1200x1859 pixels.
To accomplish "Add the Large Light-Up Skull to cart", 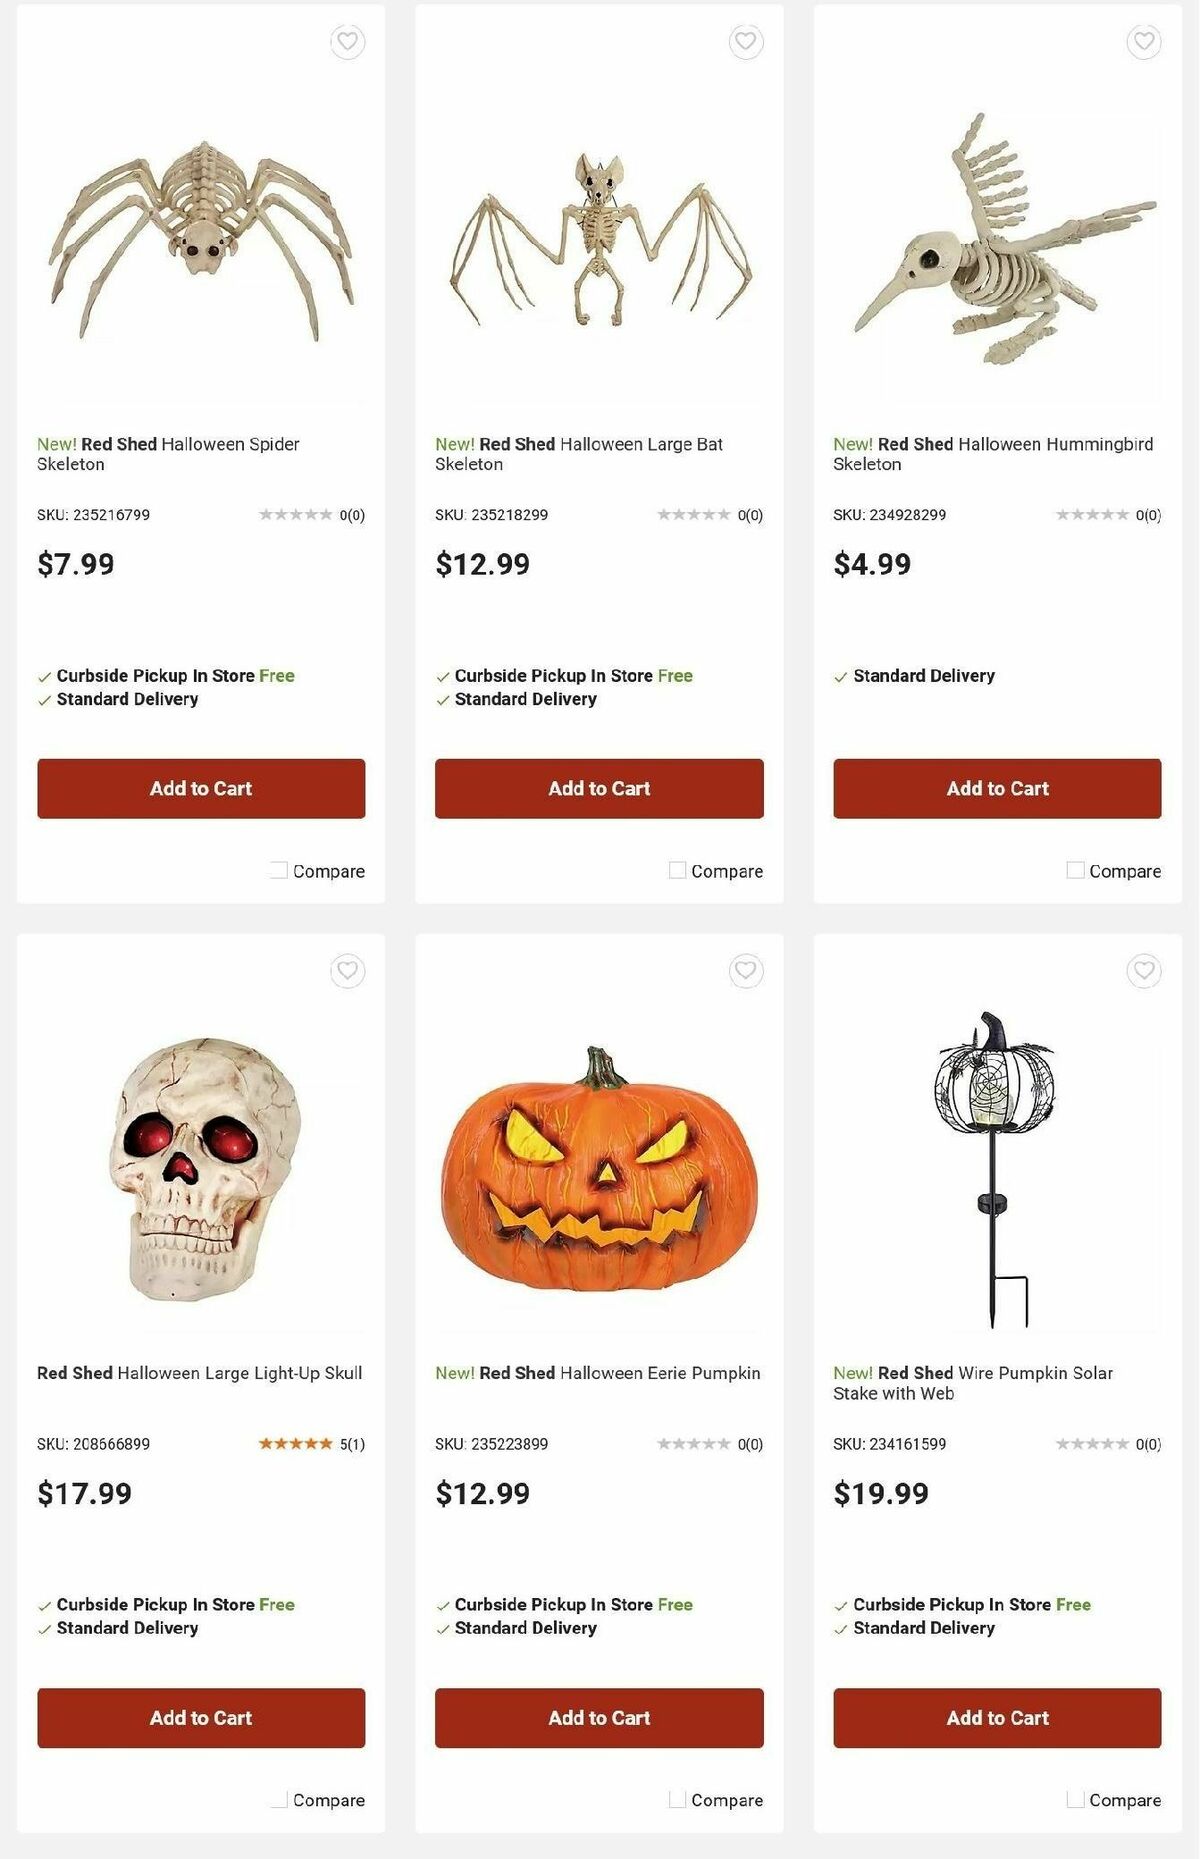I will tap(201, 1718).
